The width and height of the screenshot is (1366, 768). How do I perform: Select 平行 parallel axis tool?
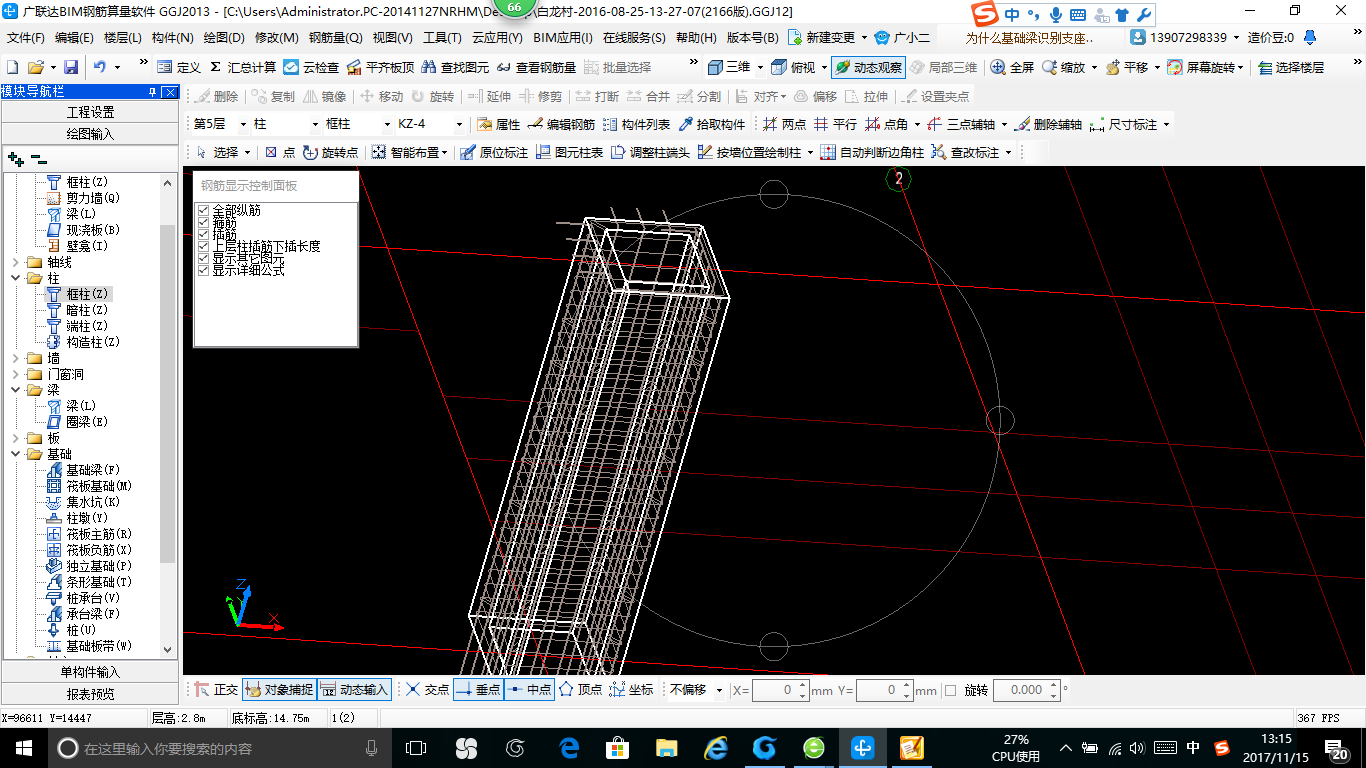pyautogui.click(x=836, y=124)
